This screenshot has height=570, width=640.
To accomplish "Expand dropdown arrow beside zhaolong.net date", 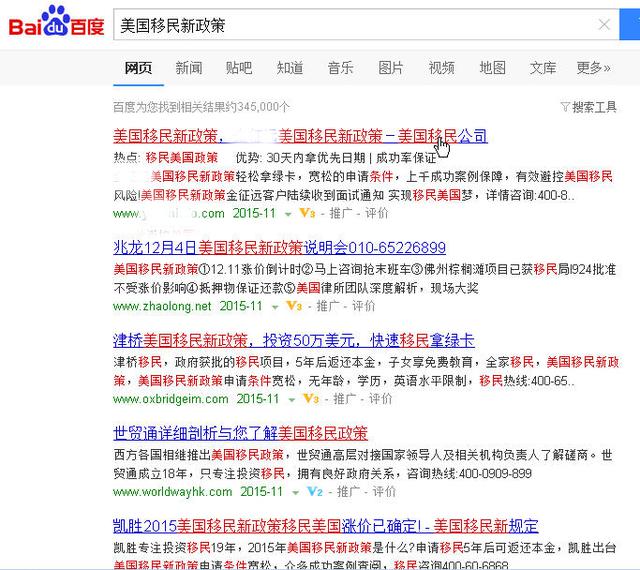I will (275, 307).
